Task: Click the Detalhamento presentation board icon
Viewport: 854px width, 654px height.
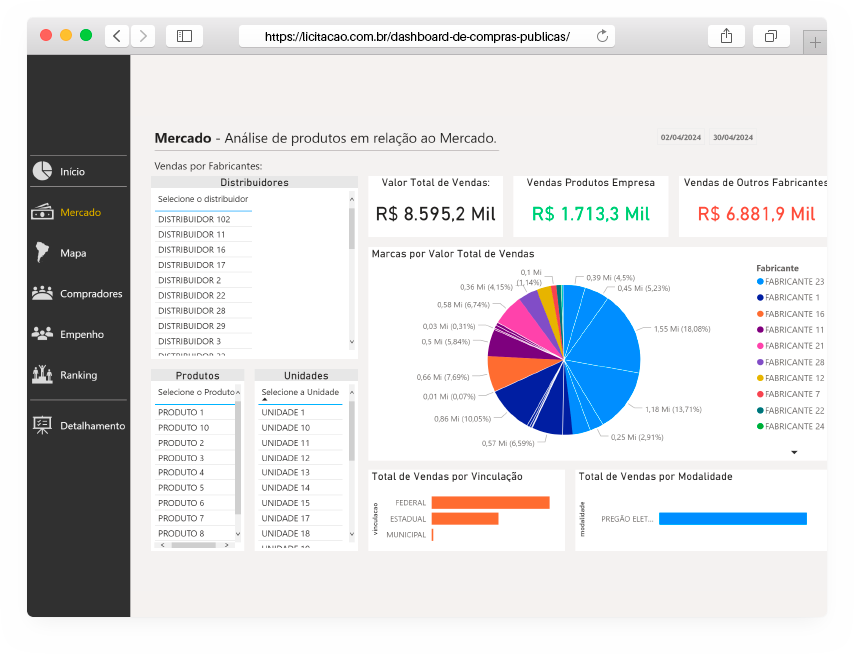Action: point(42,425)
